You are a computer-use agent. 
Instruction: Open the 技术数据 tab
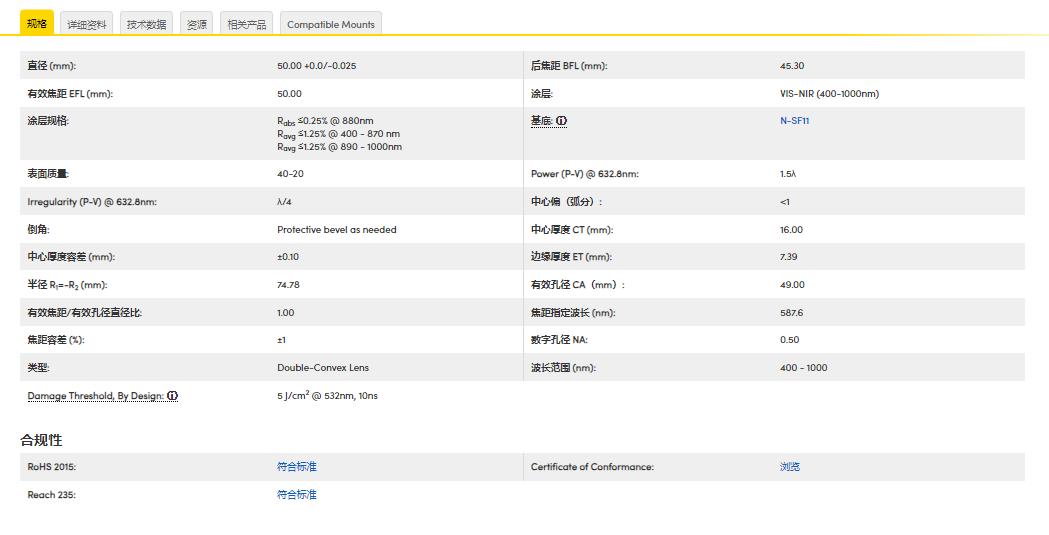coord(146,24)
